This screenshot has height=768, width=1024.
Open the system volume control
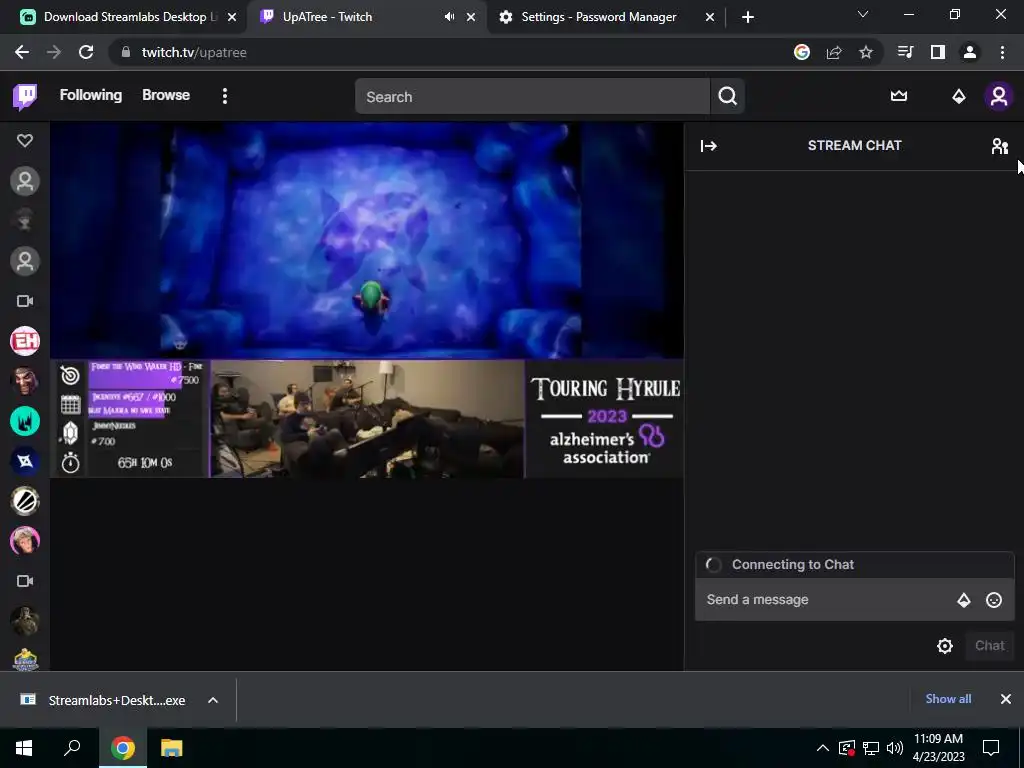pyautogui.click(x=895, y=748)
